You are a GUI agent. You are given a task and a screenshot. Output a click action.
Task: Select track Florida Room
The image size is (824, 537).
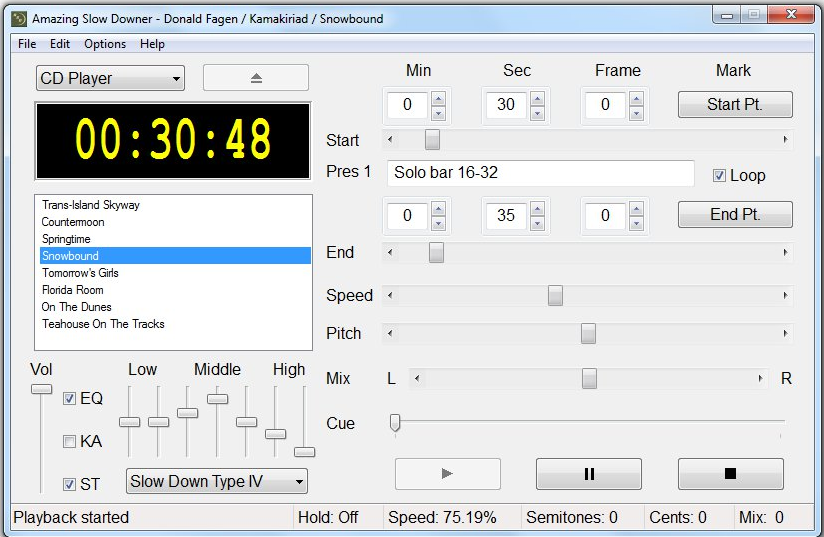coord(175,290)
